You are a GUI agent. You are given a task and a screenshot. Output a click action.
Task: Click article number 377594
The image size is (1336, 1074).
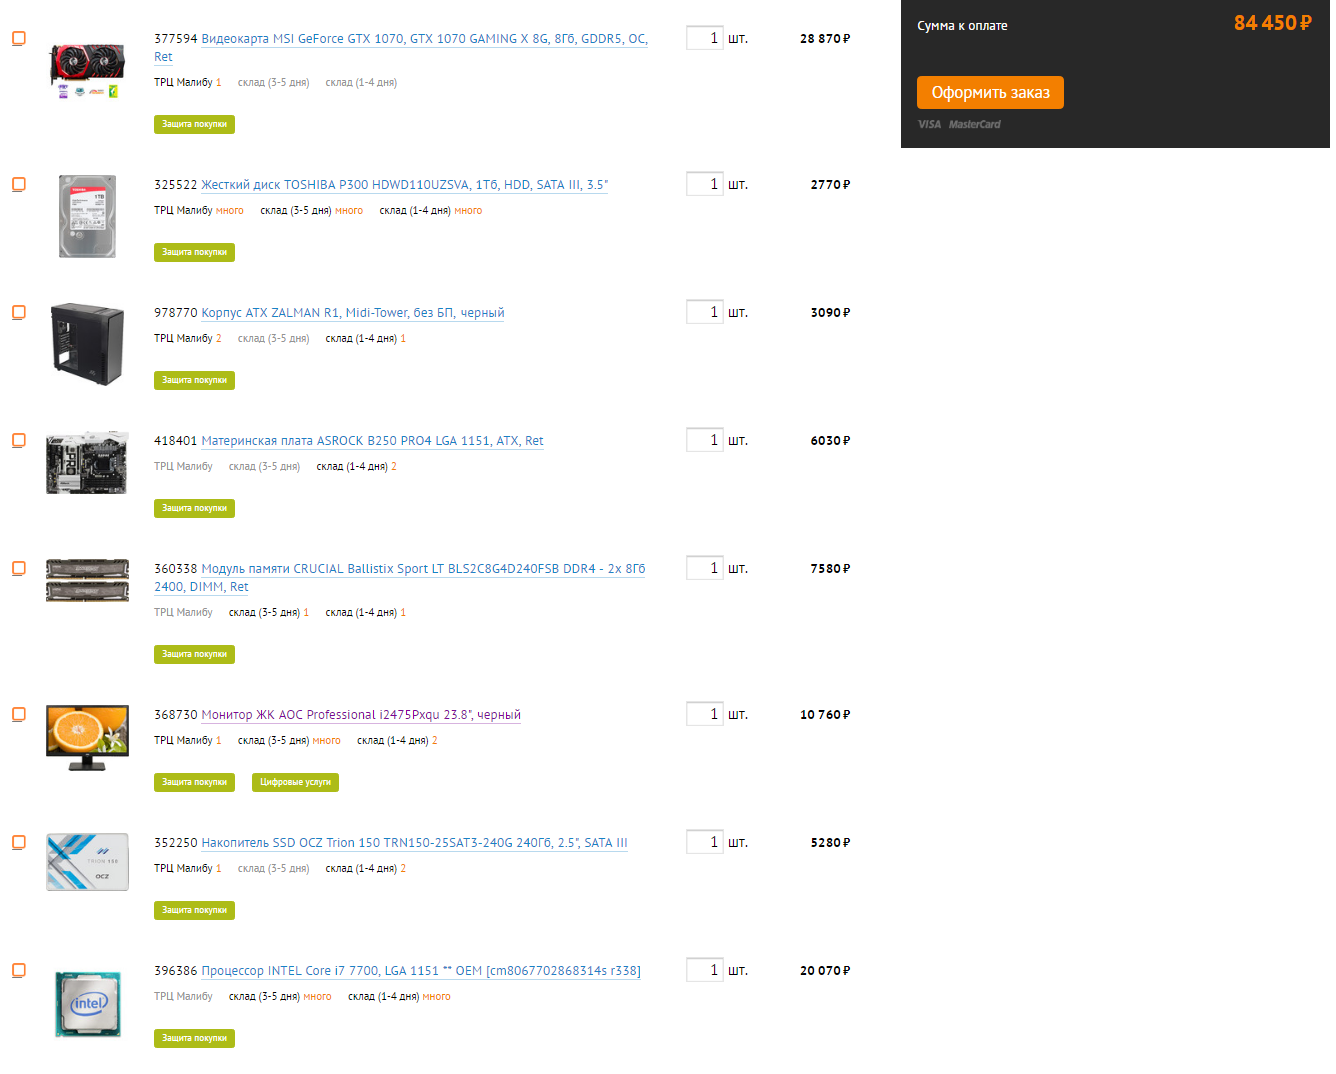point(176,39)
